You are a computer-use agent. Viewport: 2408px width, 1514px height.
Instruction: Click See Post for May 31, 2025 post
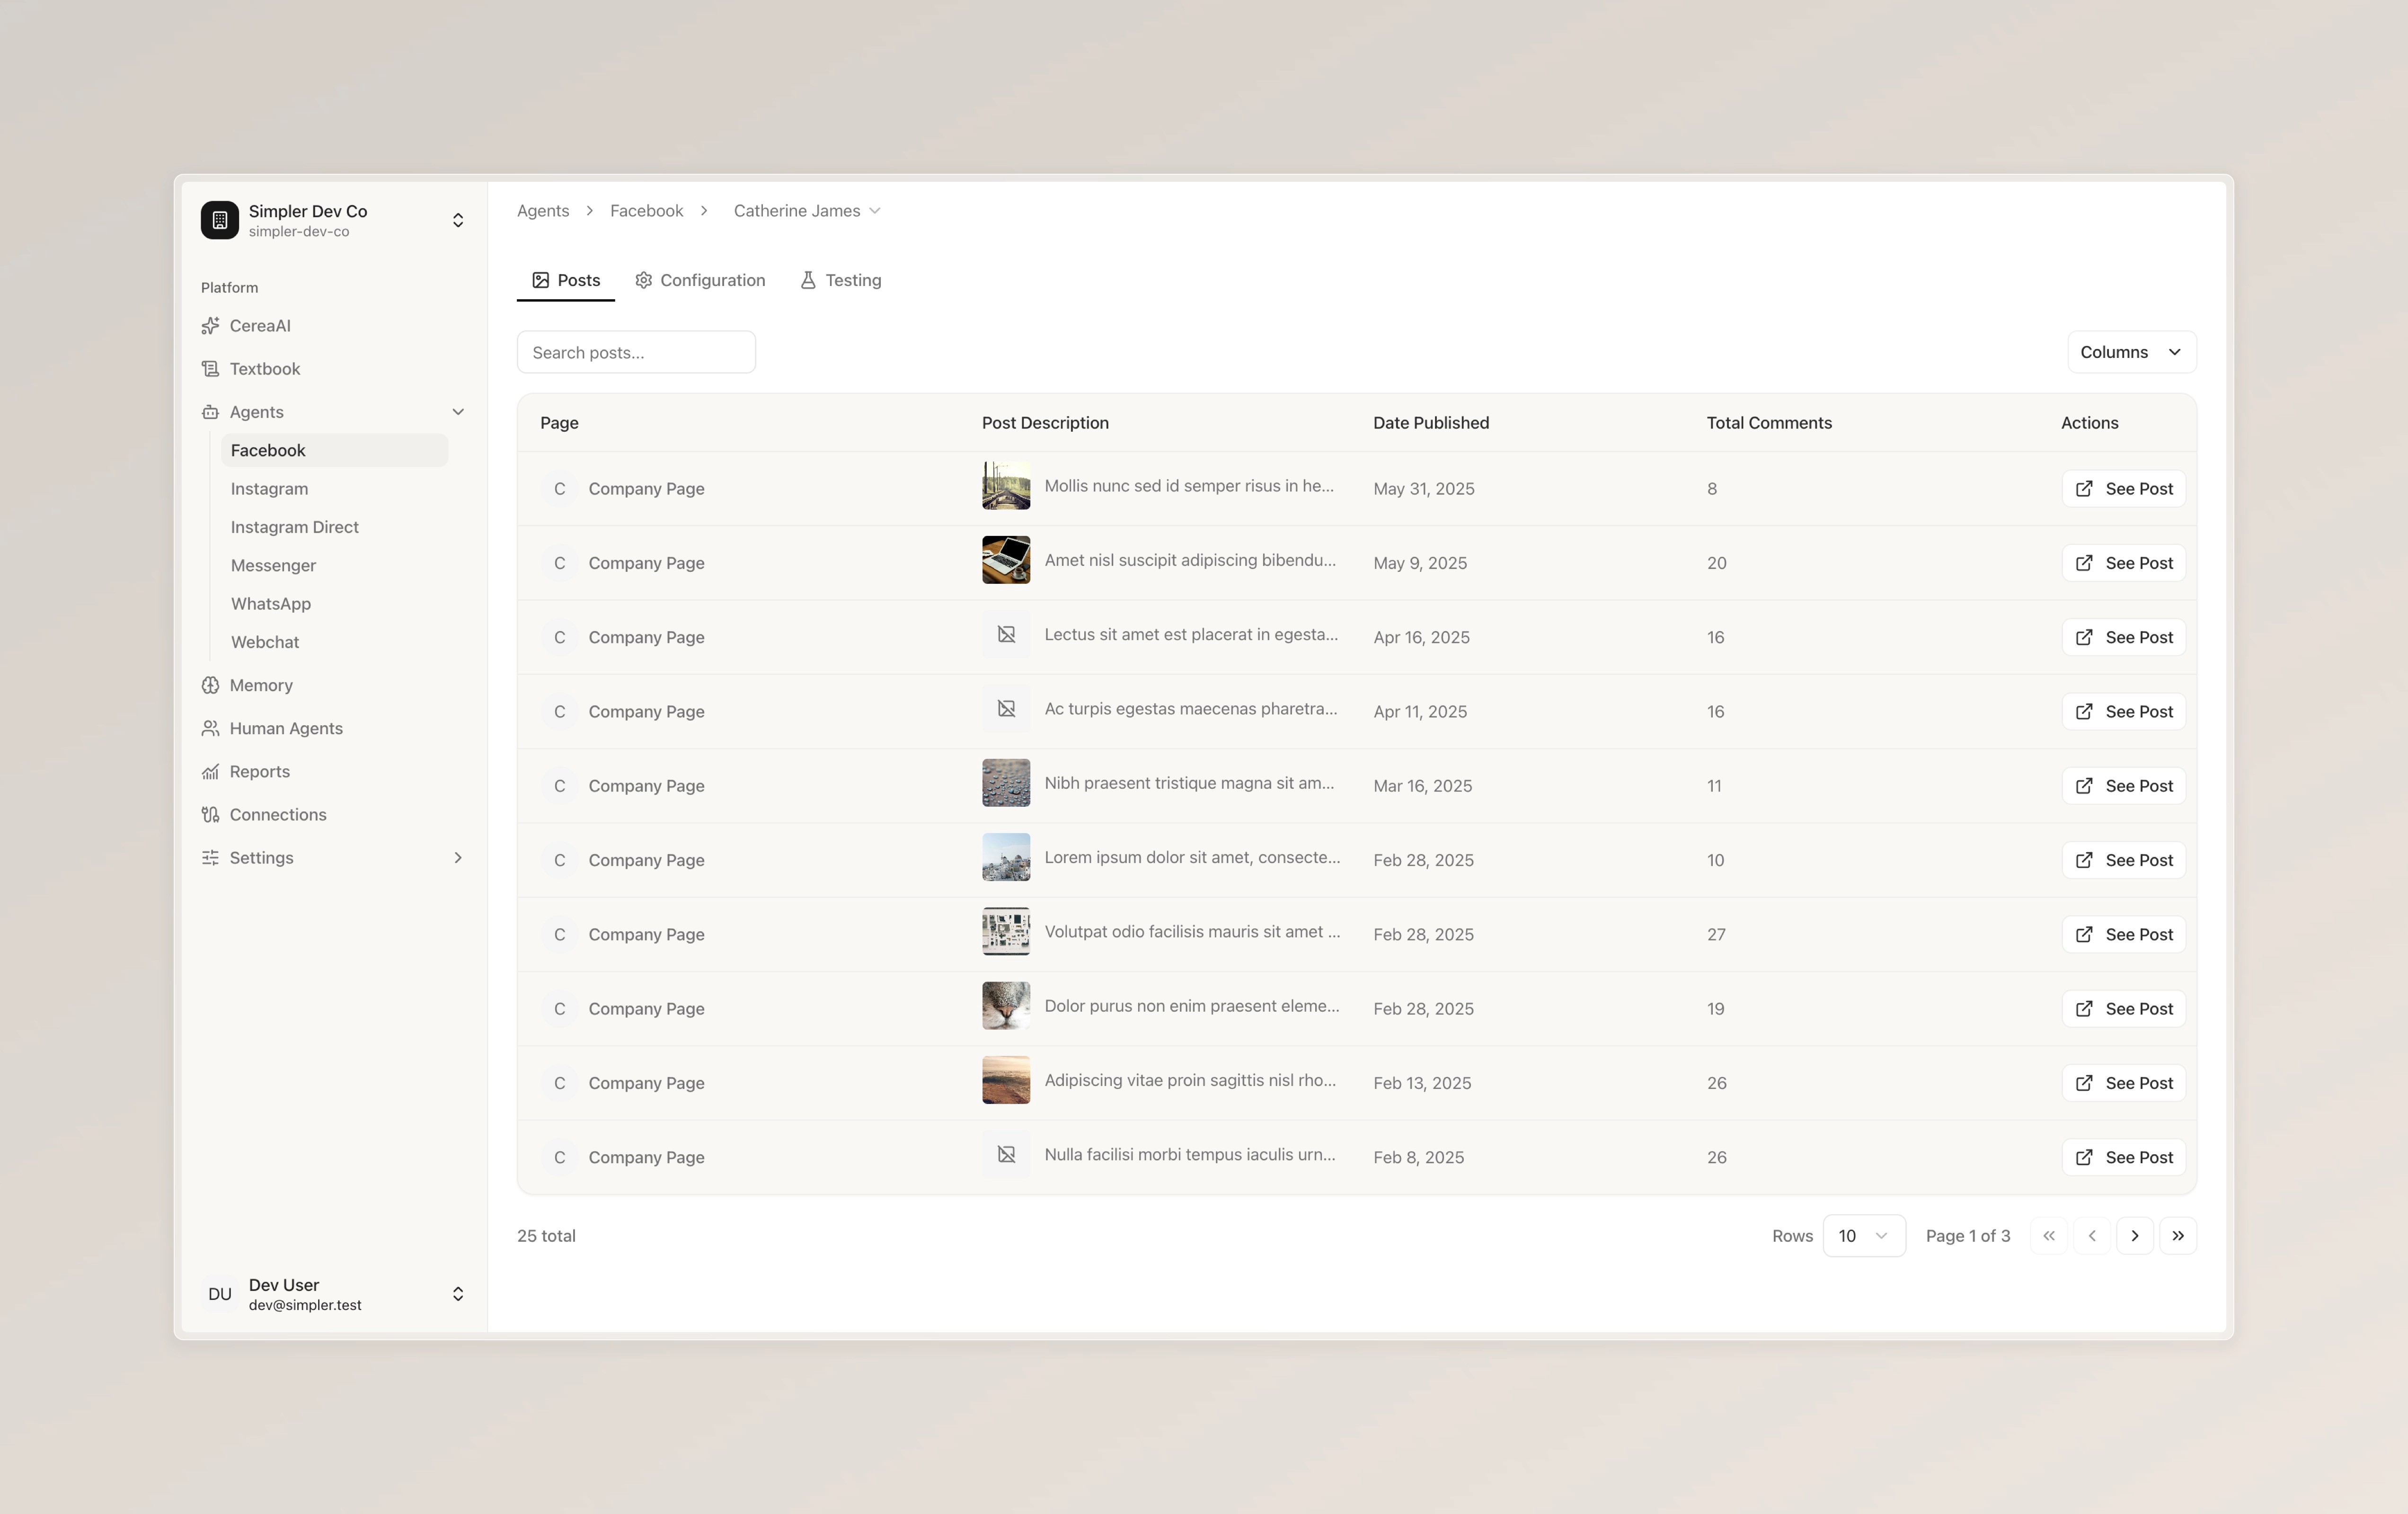2123,489
